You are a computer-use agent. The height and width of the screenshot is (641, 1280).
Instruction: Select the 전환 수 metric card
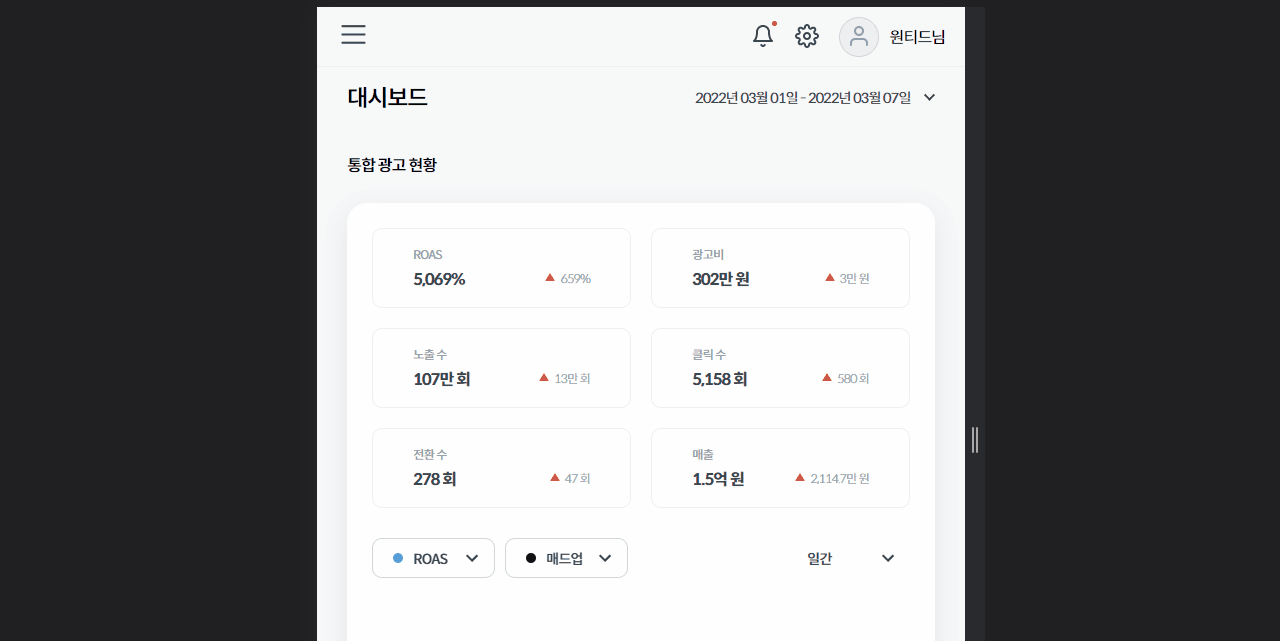pyautogui.click(x=501, y=468)
